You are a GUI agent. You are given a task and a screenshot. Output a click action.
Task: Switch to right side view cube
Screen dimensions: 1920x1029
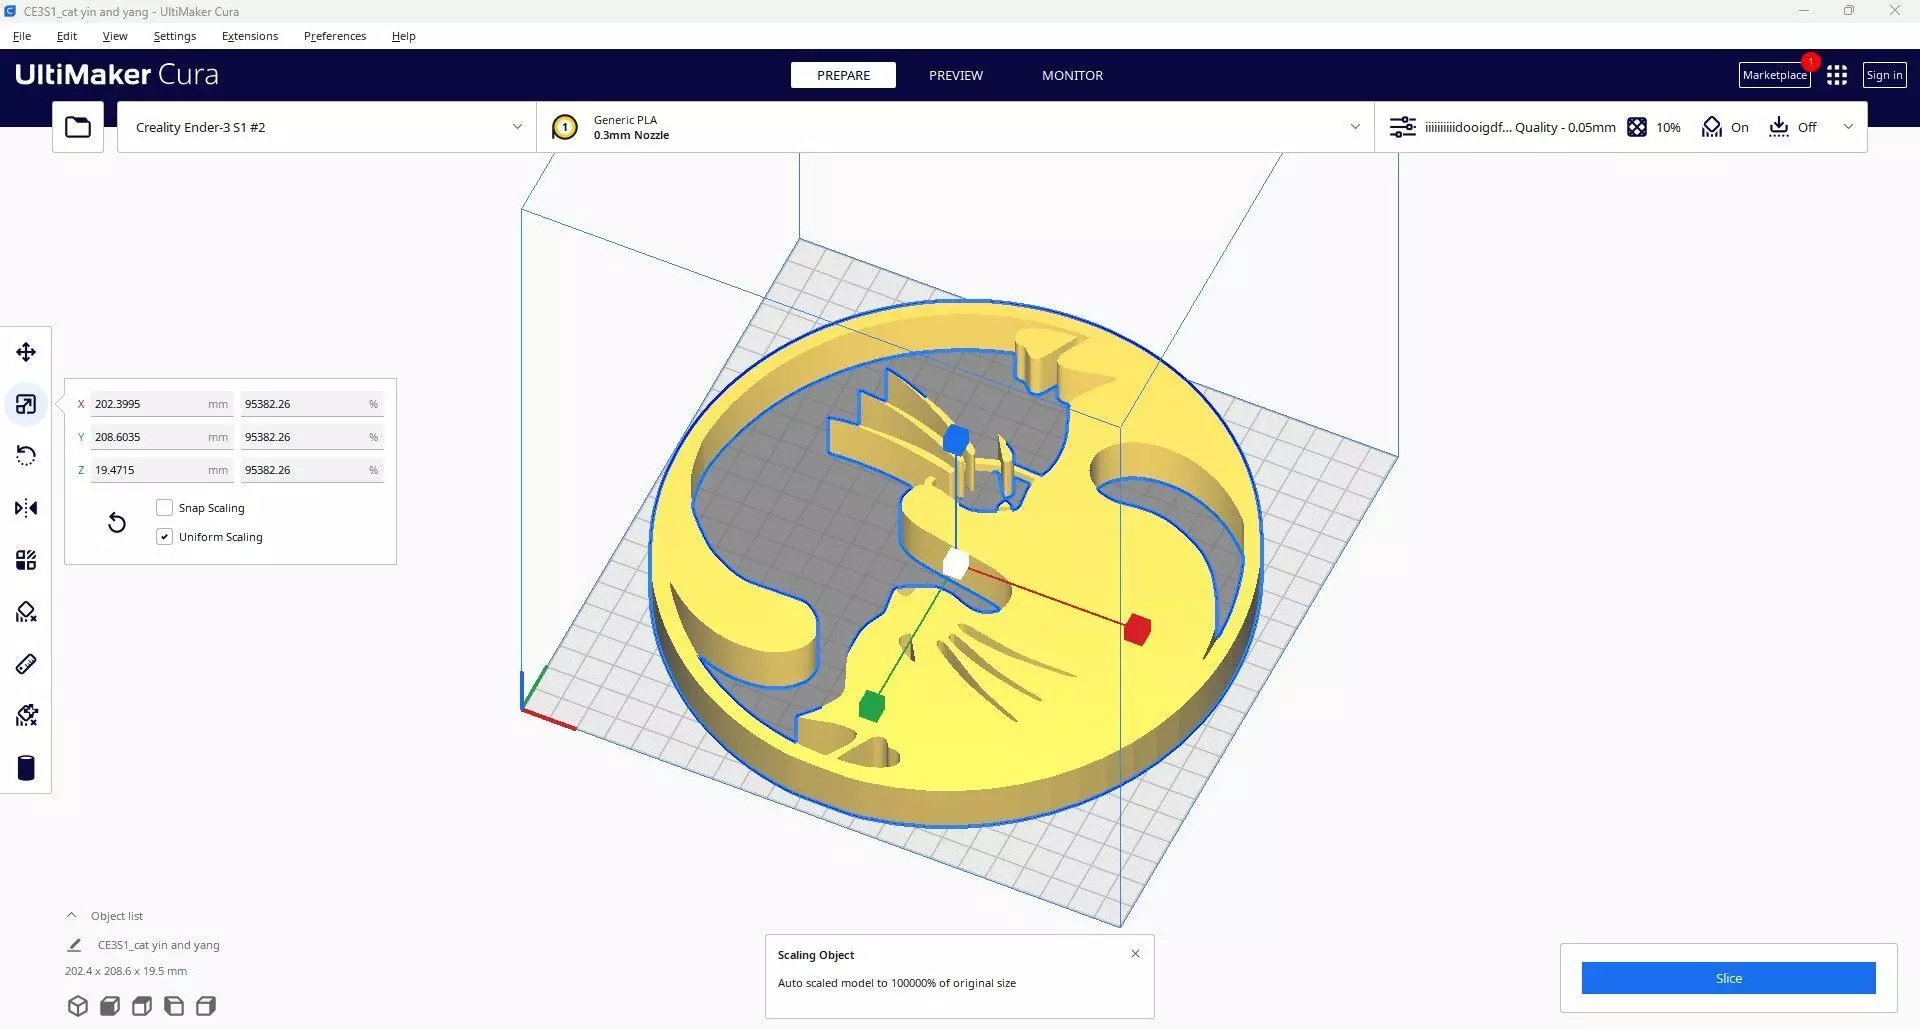(x=206, y=1006)
